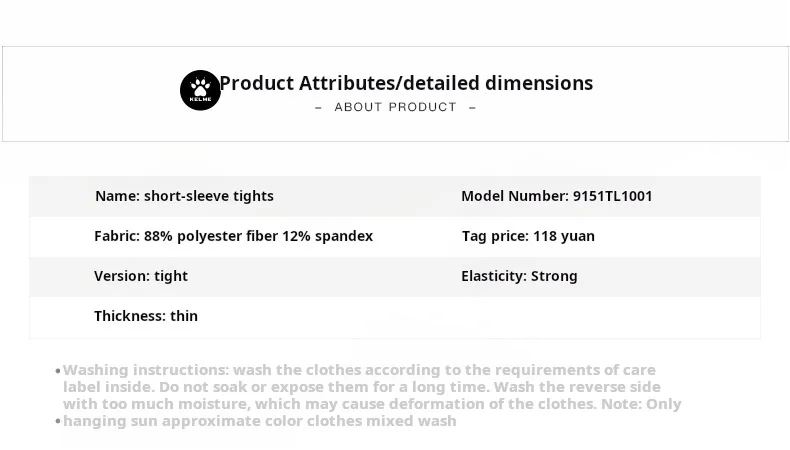Select the 'Thickness: thin' attribute

click(x=146, y=316)
